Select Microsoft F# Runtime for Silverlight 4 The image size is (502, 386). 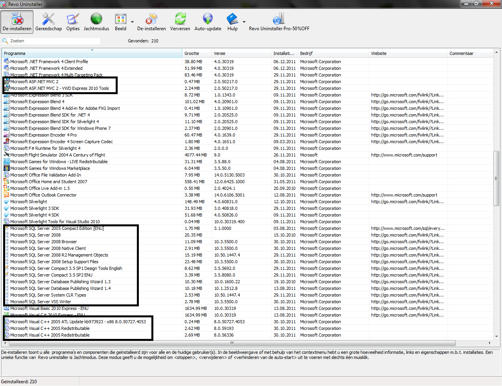[x=45, y=148]
